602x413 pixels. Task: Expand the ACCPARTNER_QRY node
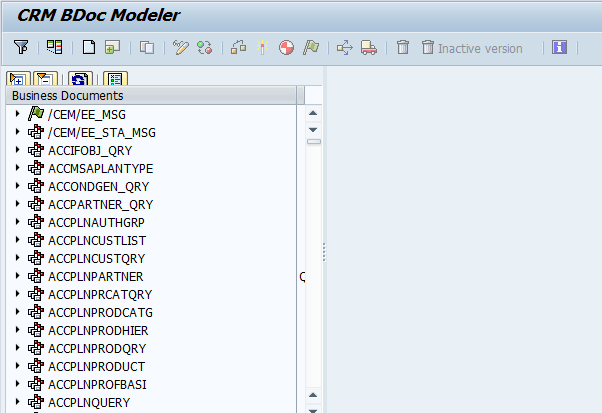17,204
